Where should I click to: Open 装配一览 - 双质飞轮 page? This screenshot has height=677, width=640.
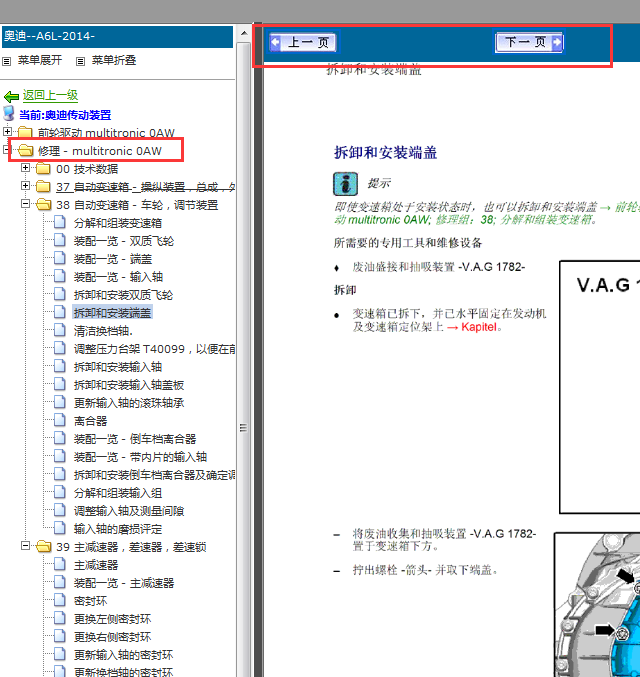click(124, 241)
